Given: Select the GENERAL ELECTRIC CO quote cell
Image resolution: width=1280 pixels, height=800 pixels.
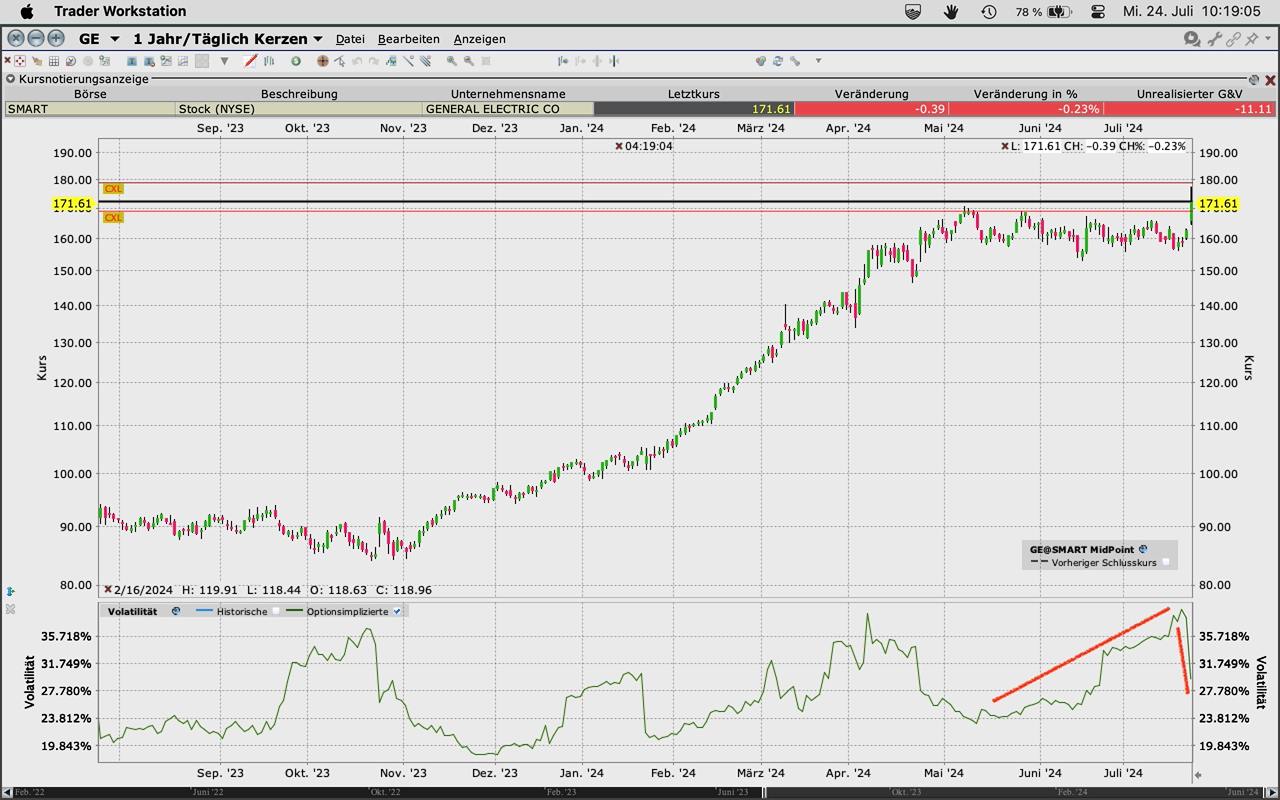Looking at the screenshot, I should pos(507,109).
